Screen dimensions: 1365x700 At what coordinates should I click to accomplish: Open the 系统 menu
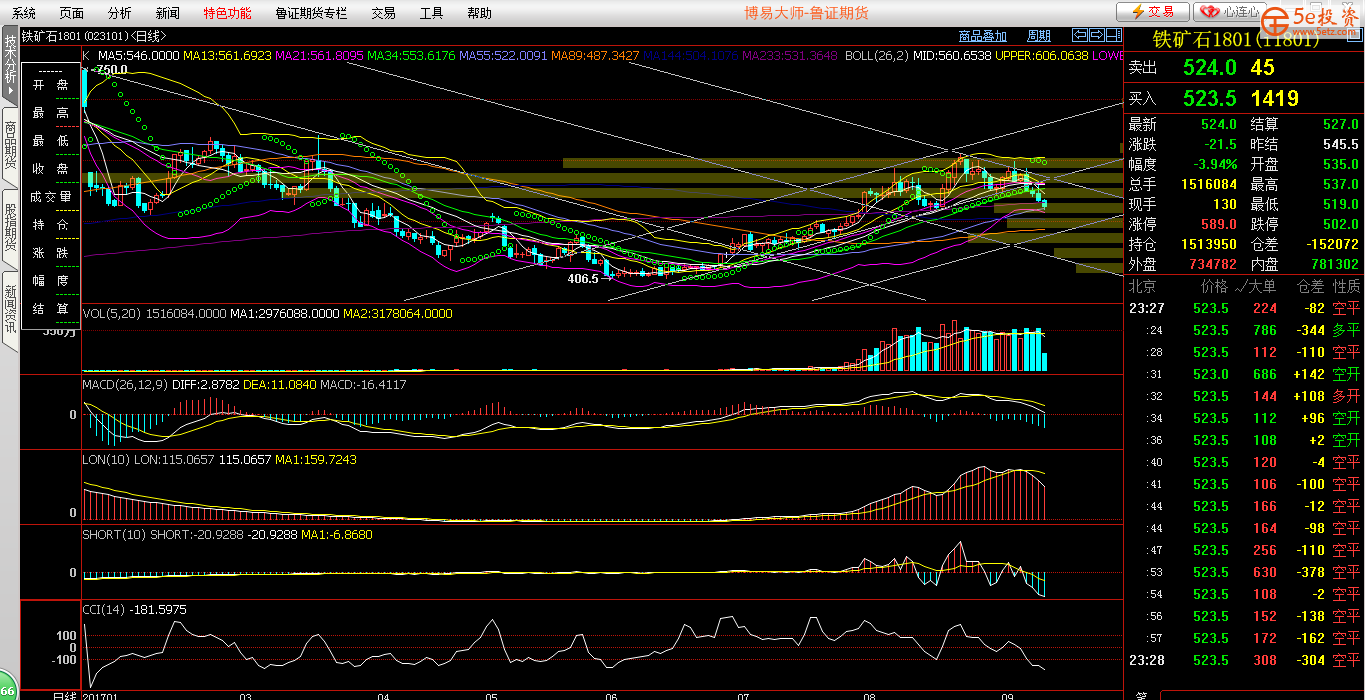pyautogui.click(x=24, y=13)
